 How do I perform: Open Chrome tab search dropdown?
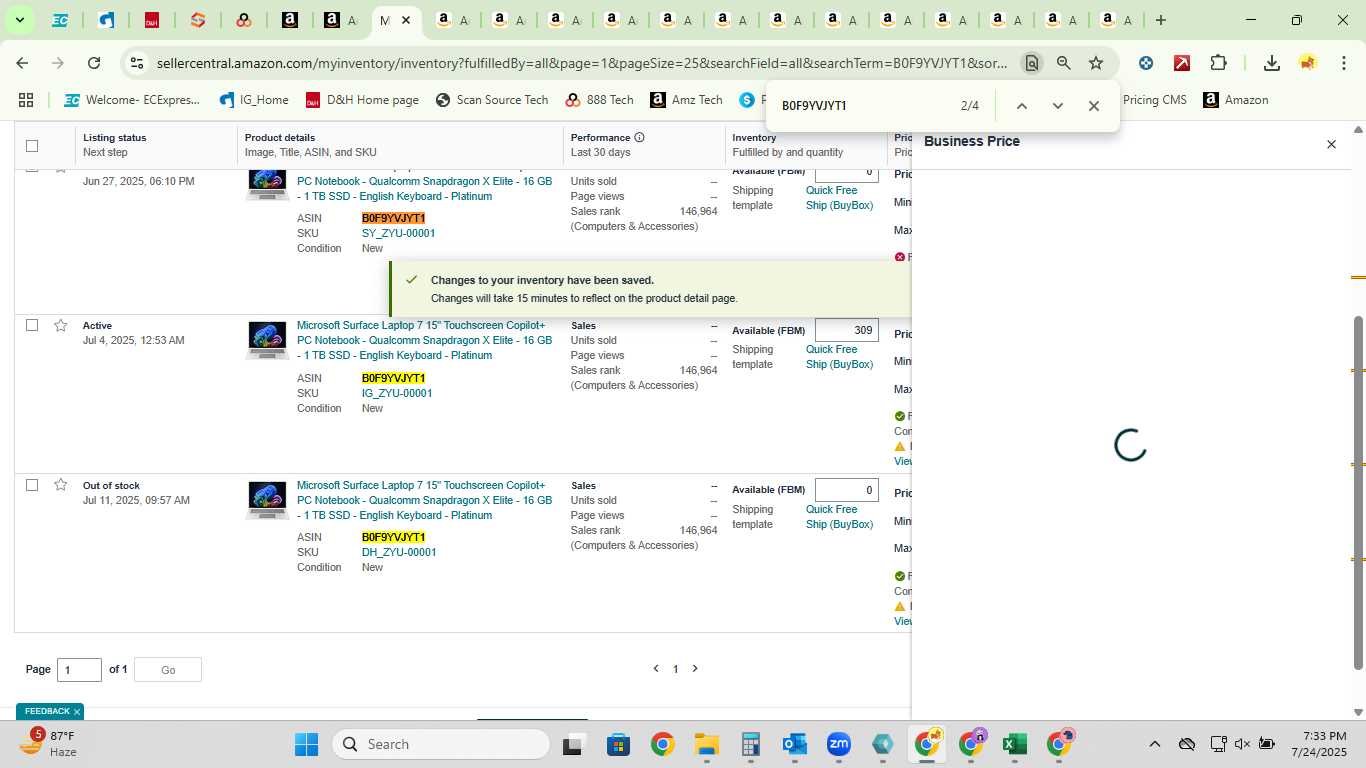point(19,20)
